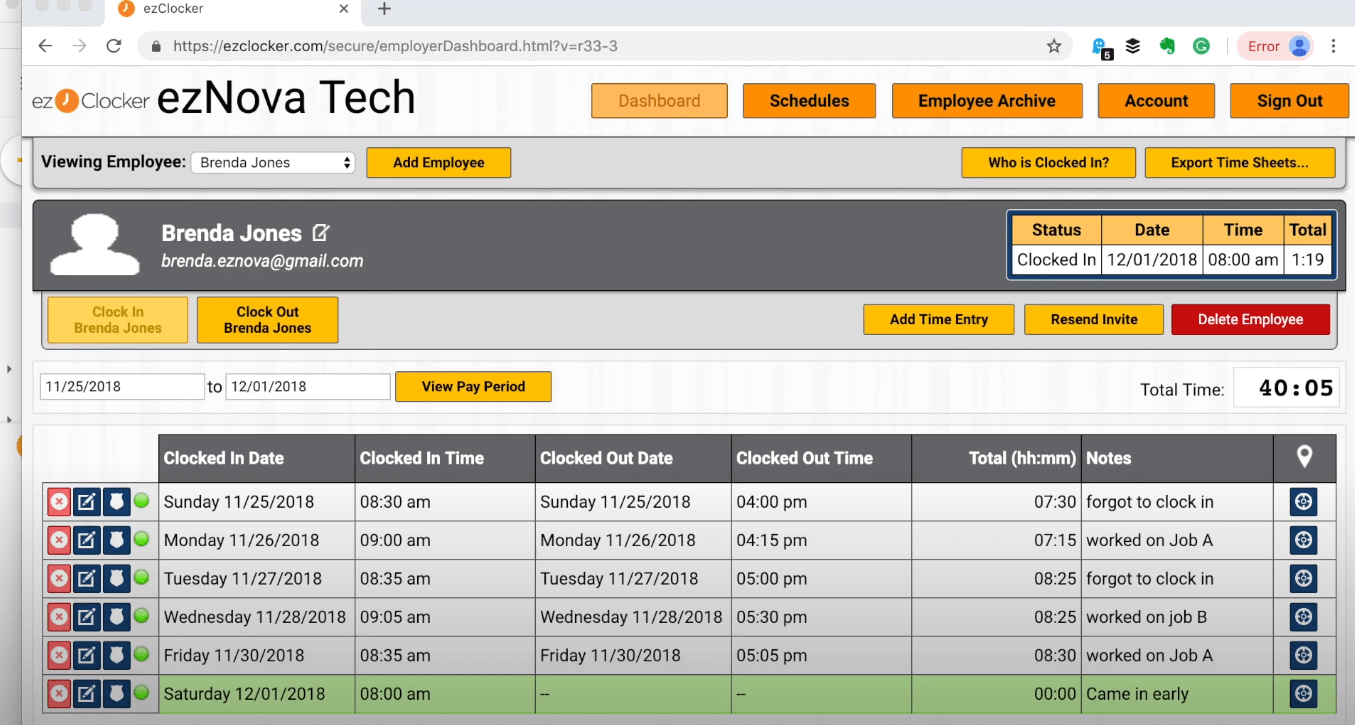Open audit shield for Saturday 12/01/2018 entry
Viewport: 1355px width, 725px height.
point(117,693)
